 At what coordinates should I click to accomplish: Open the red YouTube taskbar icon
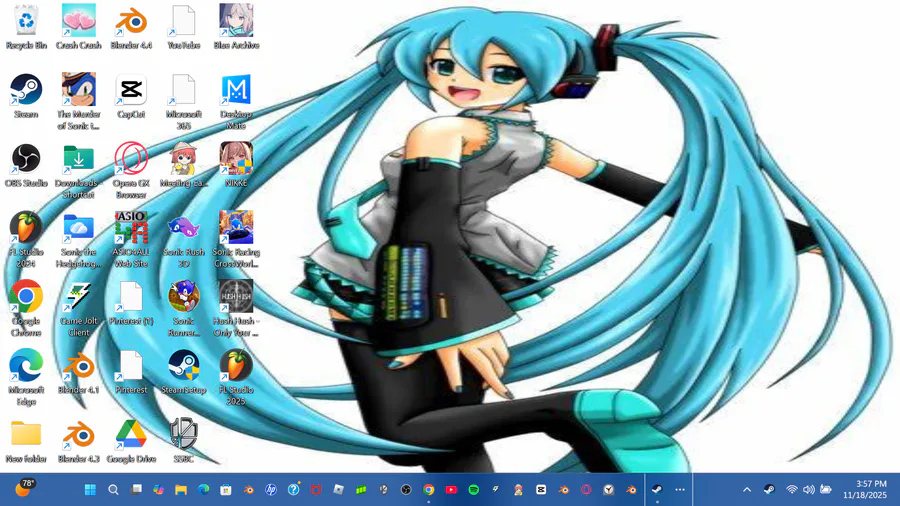pyautogui.click(x=451, y=489)
